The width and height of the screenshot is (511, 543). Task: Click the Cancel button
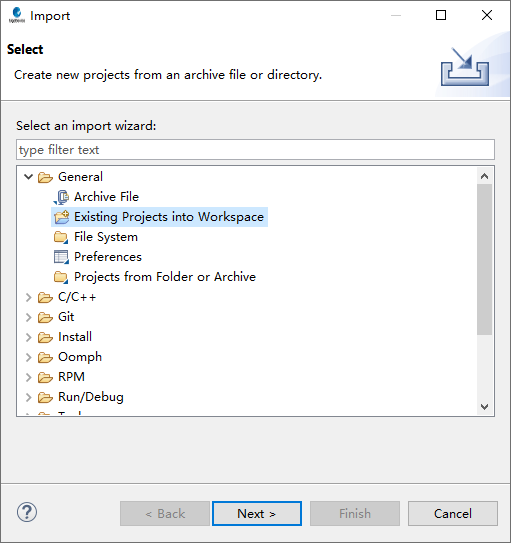[453, 514]
